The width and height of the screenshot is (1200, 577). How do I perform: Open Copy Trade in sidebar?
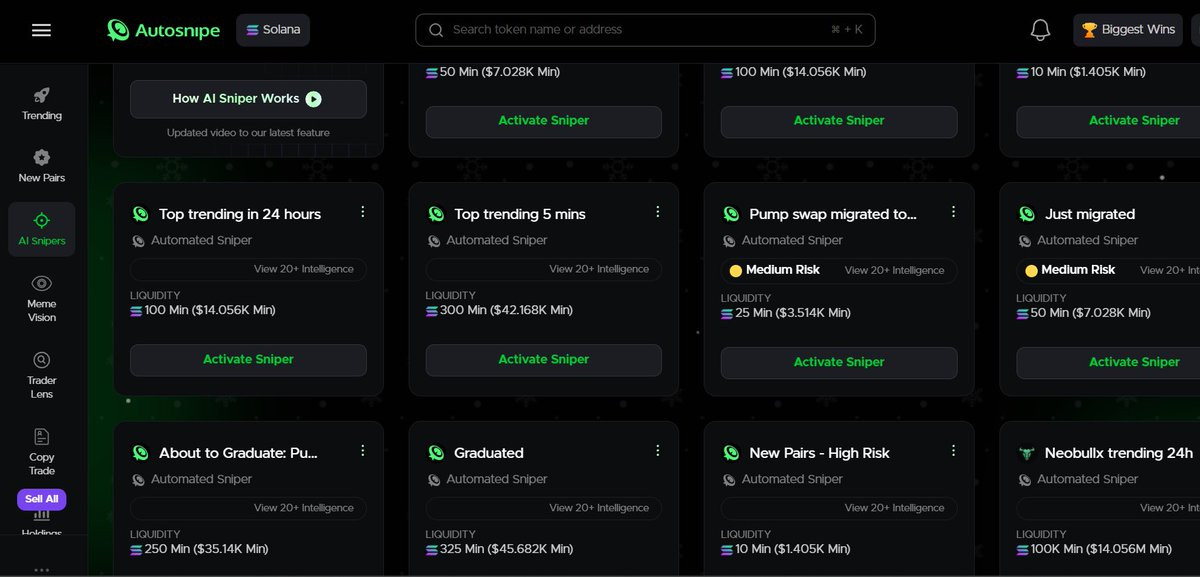pyautogui.click(x=42, y=450)
